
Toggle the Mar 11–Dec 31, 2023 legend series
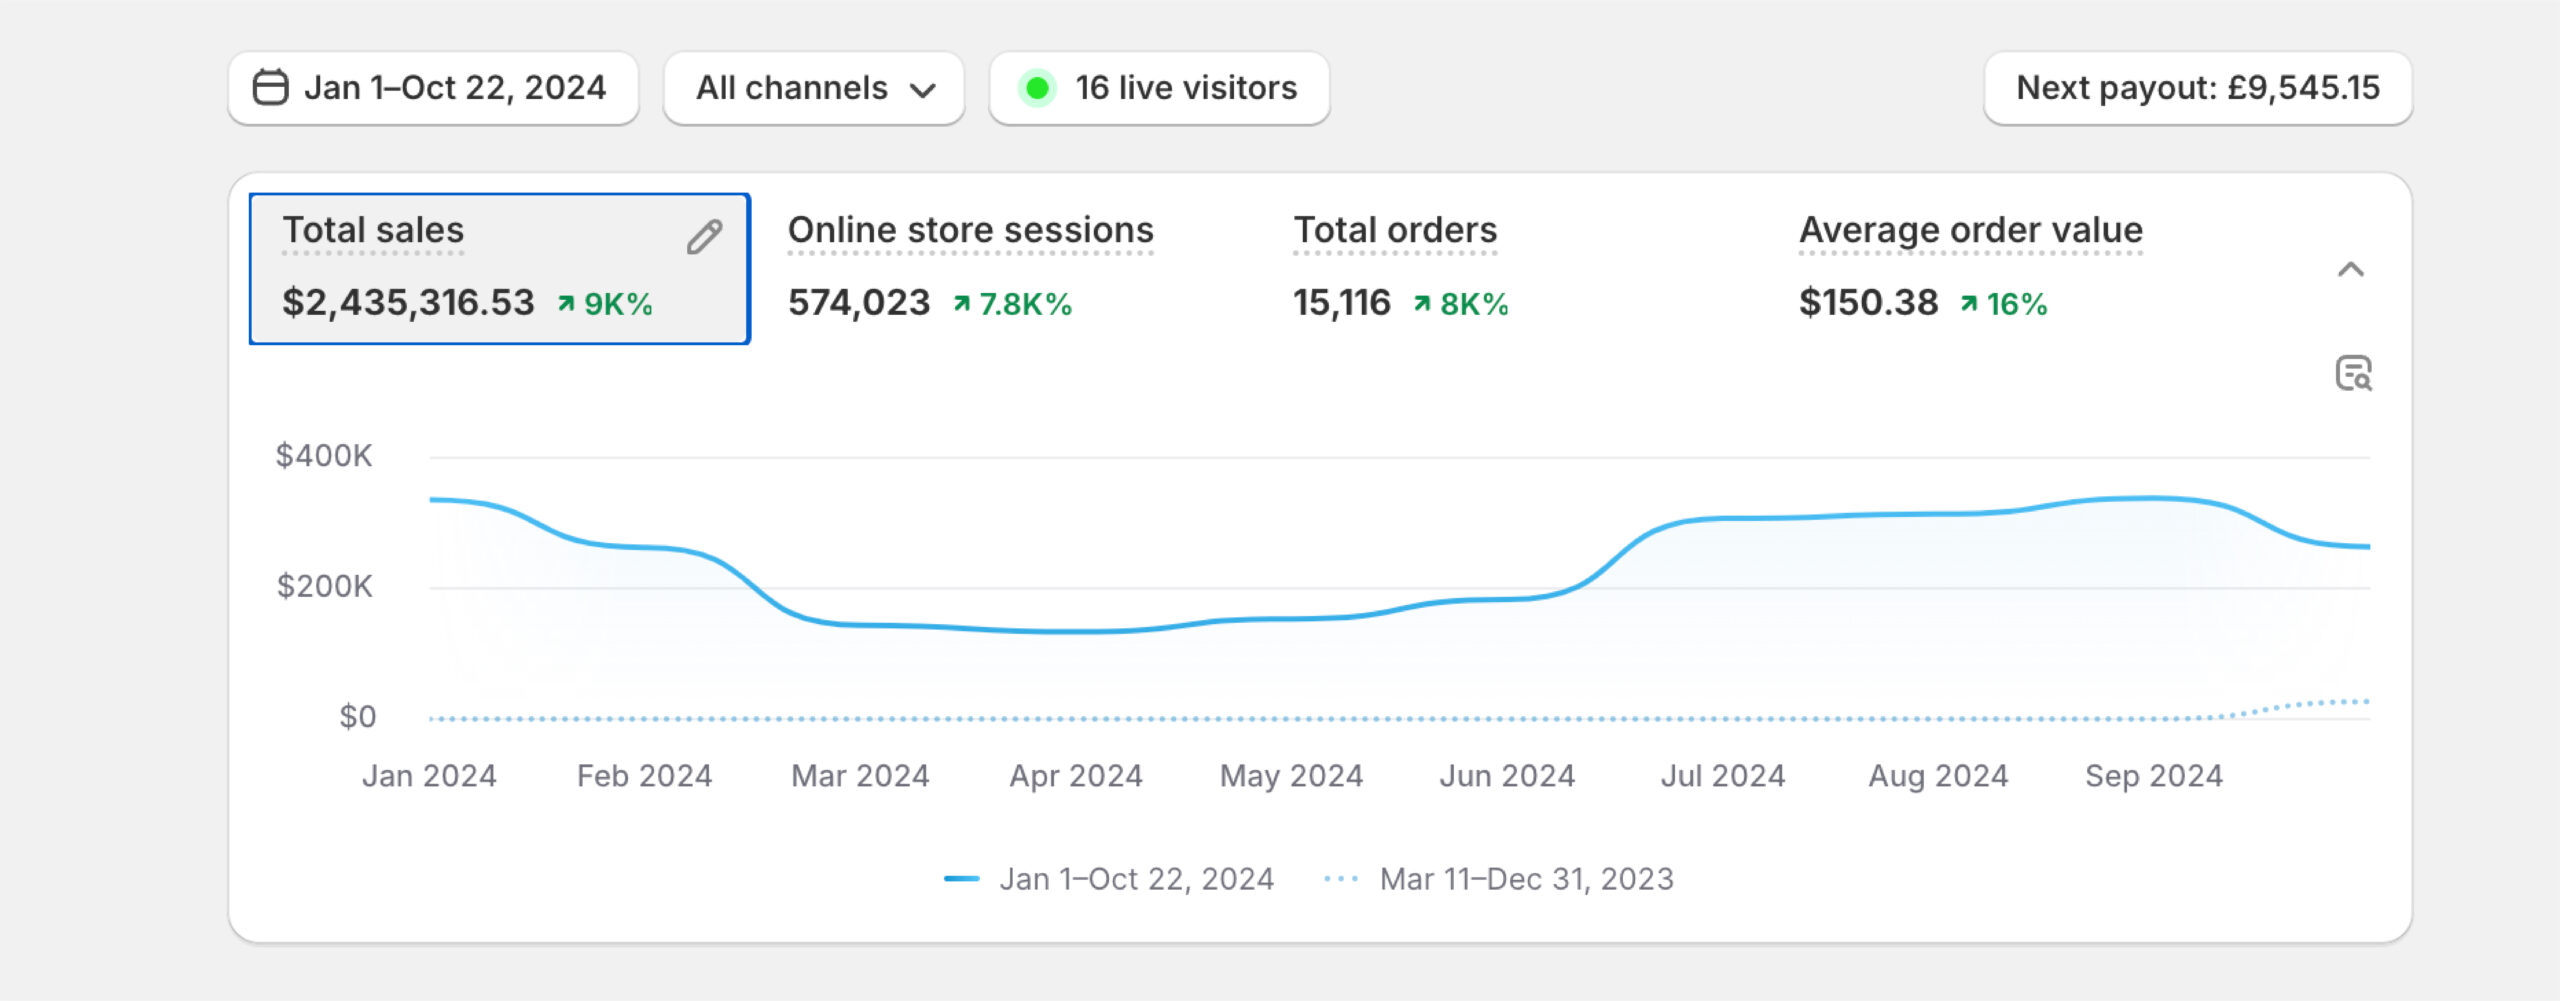pos(1526,879)
